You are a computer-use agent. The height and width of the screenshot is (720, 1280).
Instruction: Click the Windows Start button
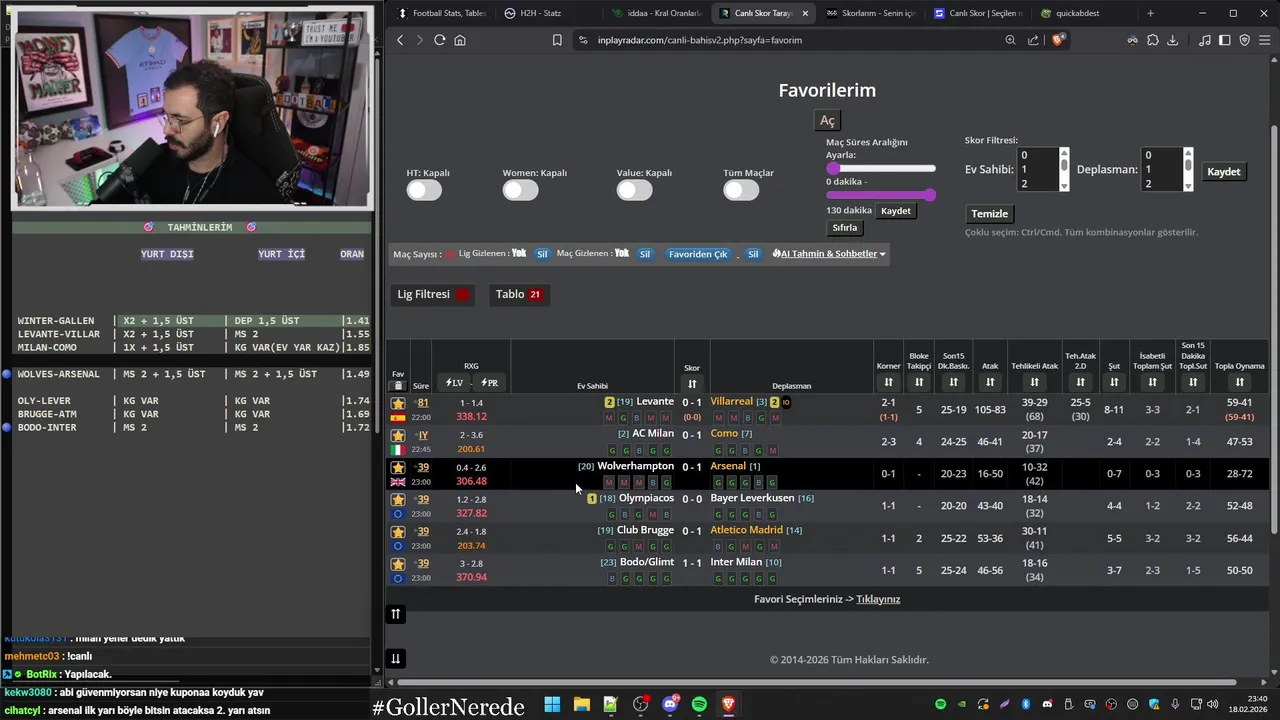point(552,705)
